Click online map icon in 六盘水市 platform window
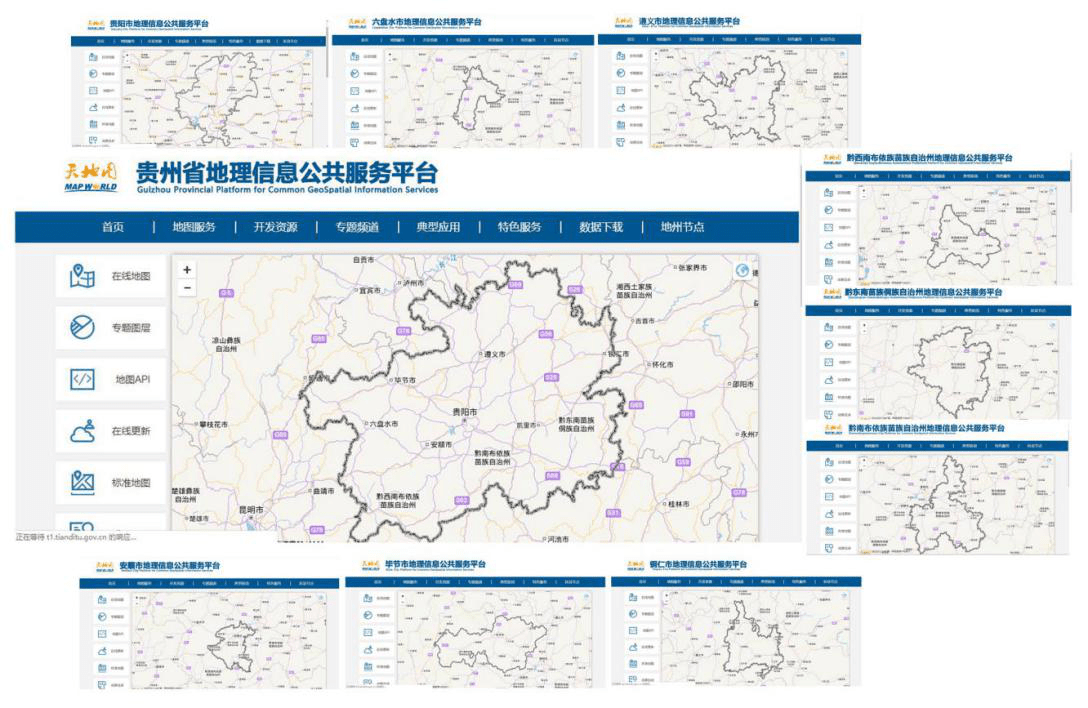Image resolution: width=1088 pixels, height=708 pixels. [355, 56]
